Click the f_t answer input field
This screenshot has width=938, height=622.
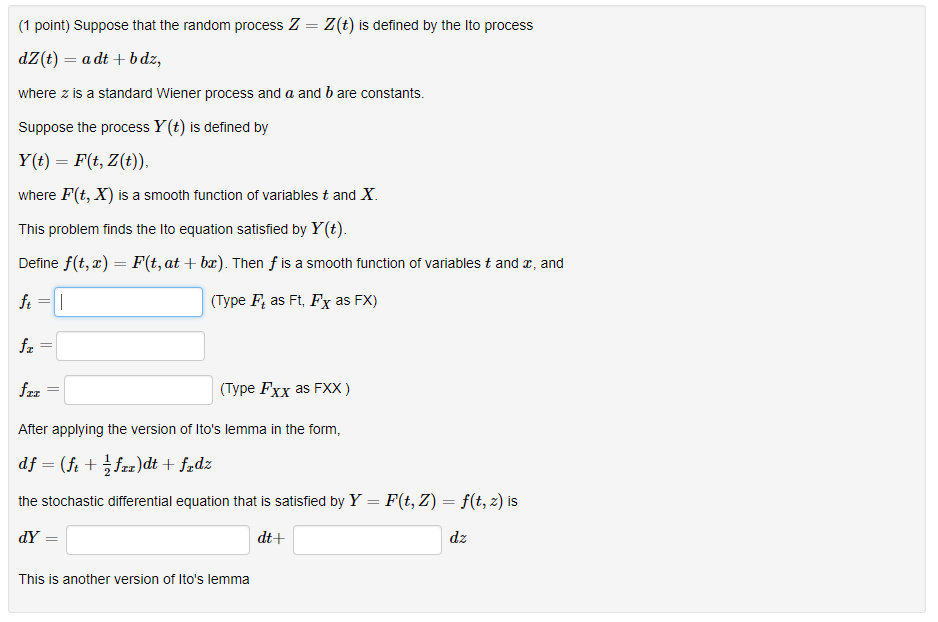[128, 301]
